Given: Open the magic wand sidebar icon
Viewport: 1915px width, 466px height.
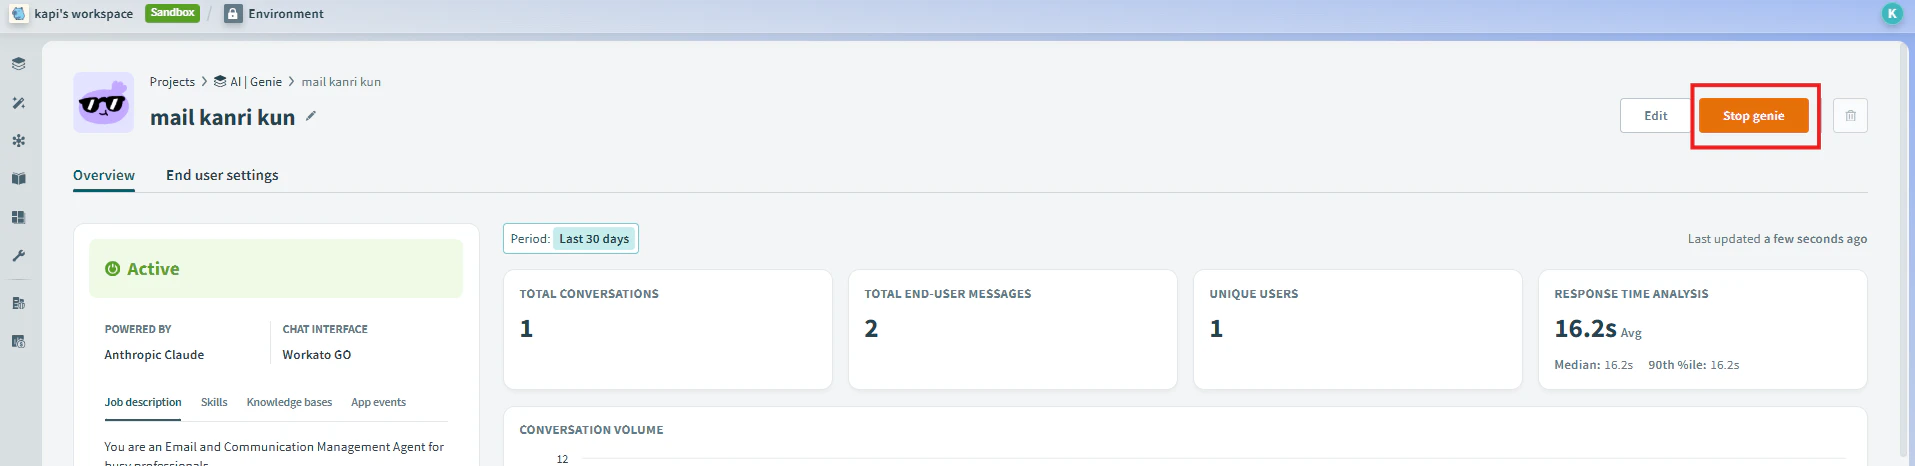Looking at the screenshot, I should point(18,102).
